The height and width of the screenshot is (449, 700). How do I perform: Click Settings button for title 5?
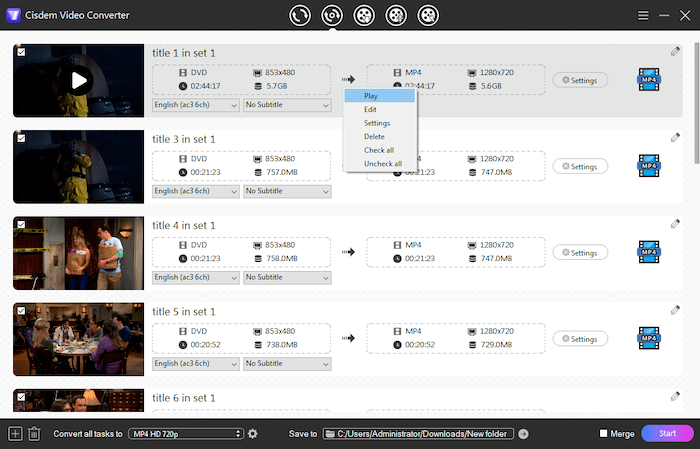click(x=580, y=339)
